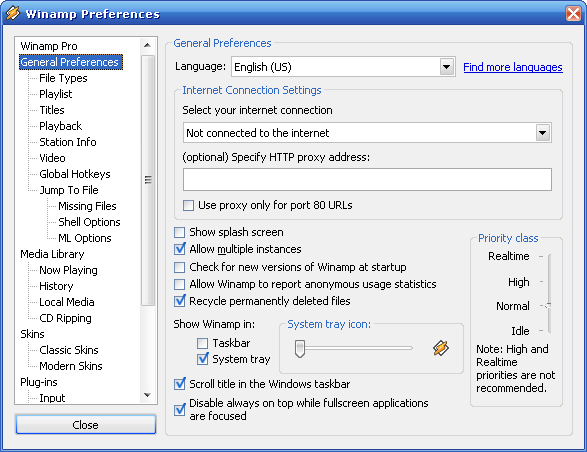Select History tree item
The width and height of the screenshot is (587, 452).
click(x=56, y=286)
